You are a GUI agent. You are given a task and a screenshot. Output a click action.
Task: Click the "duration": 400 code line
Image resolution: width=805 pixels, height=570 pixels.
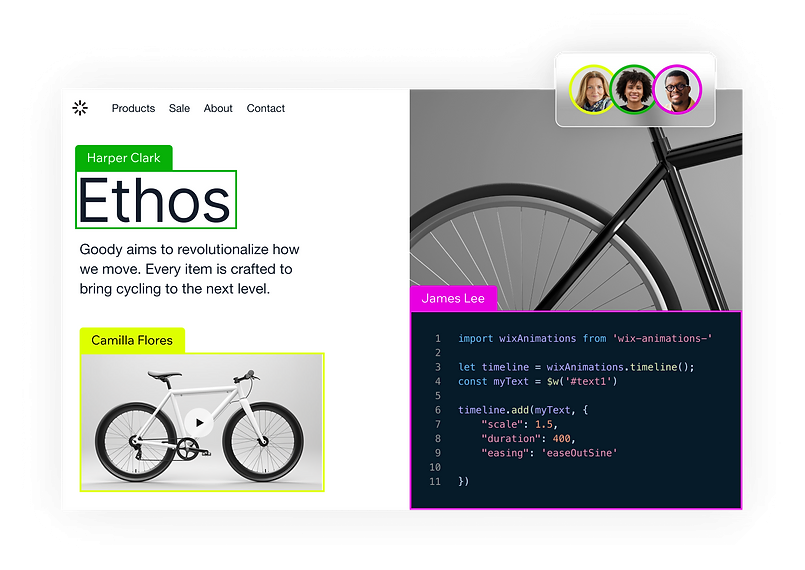(x=528, y=439)
